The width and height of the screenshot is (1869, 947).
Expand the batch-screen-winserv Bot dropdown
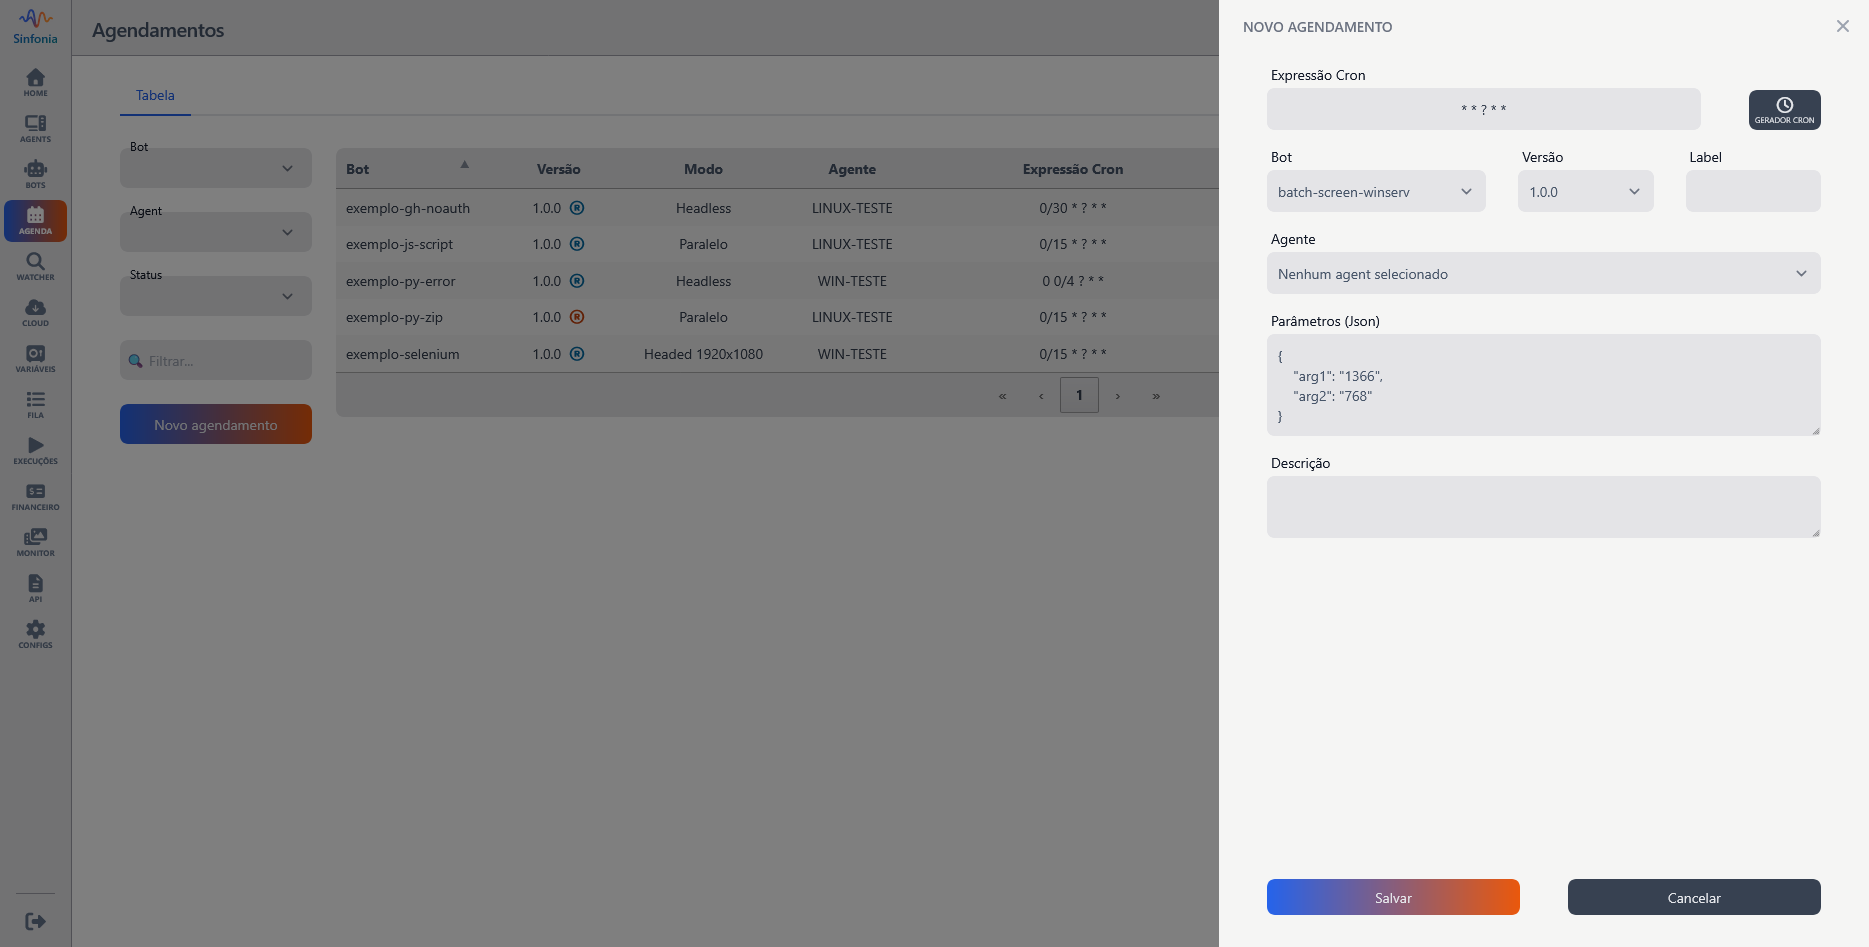coord(1375,192)
